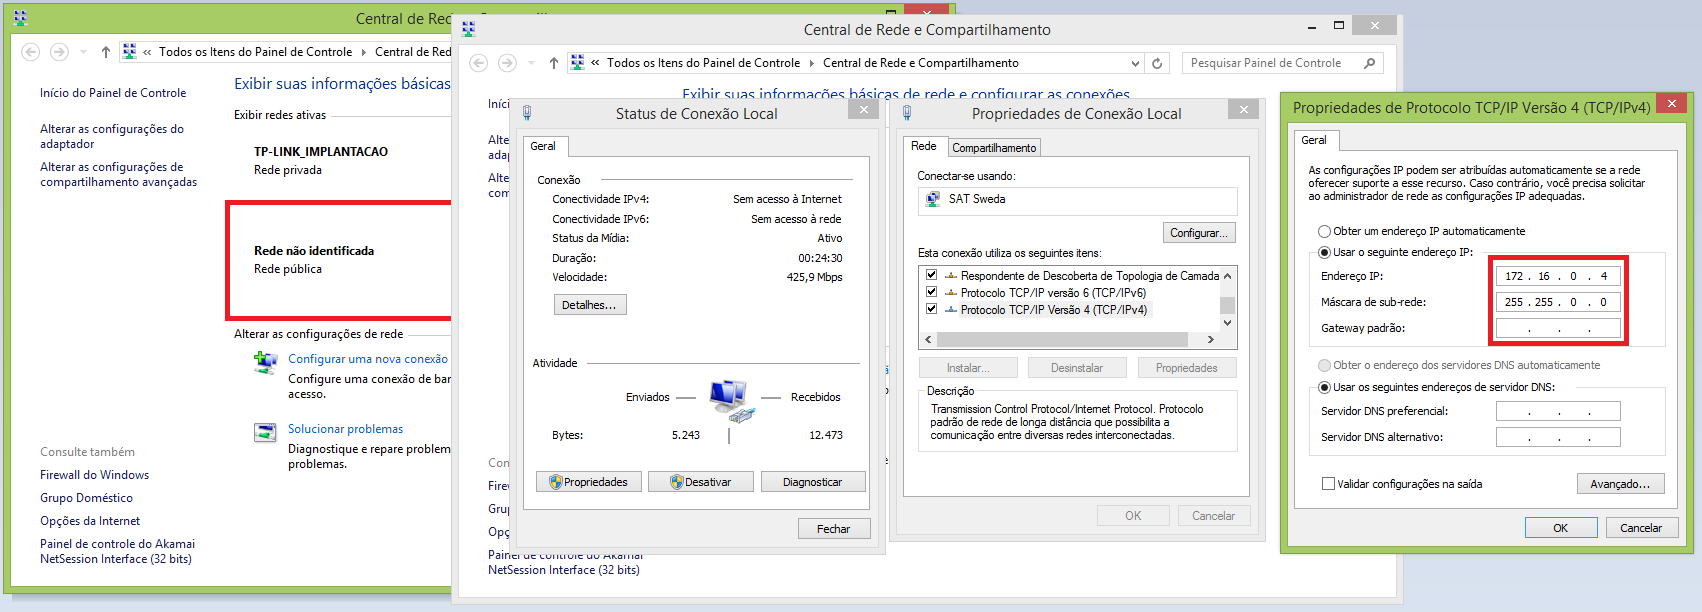This screenshot has width=1702, height=612.
Task: Click rear window title bar network icon
Action: point(20,18)
